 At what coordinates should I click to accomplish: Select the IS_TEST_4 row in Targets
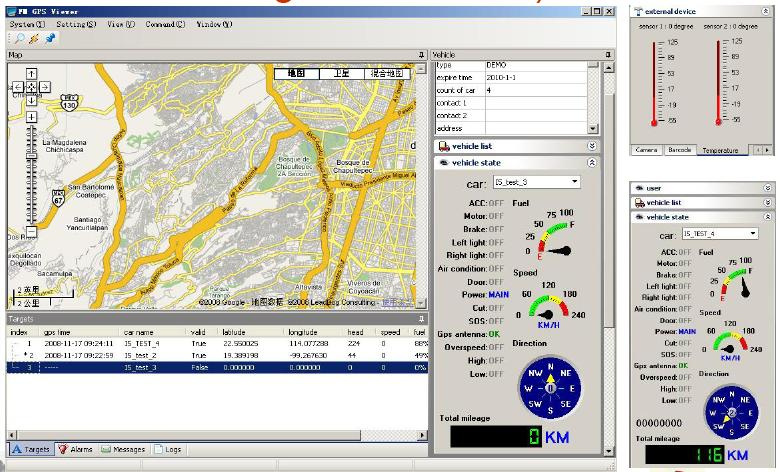point(217,343)
